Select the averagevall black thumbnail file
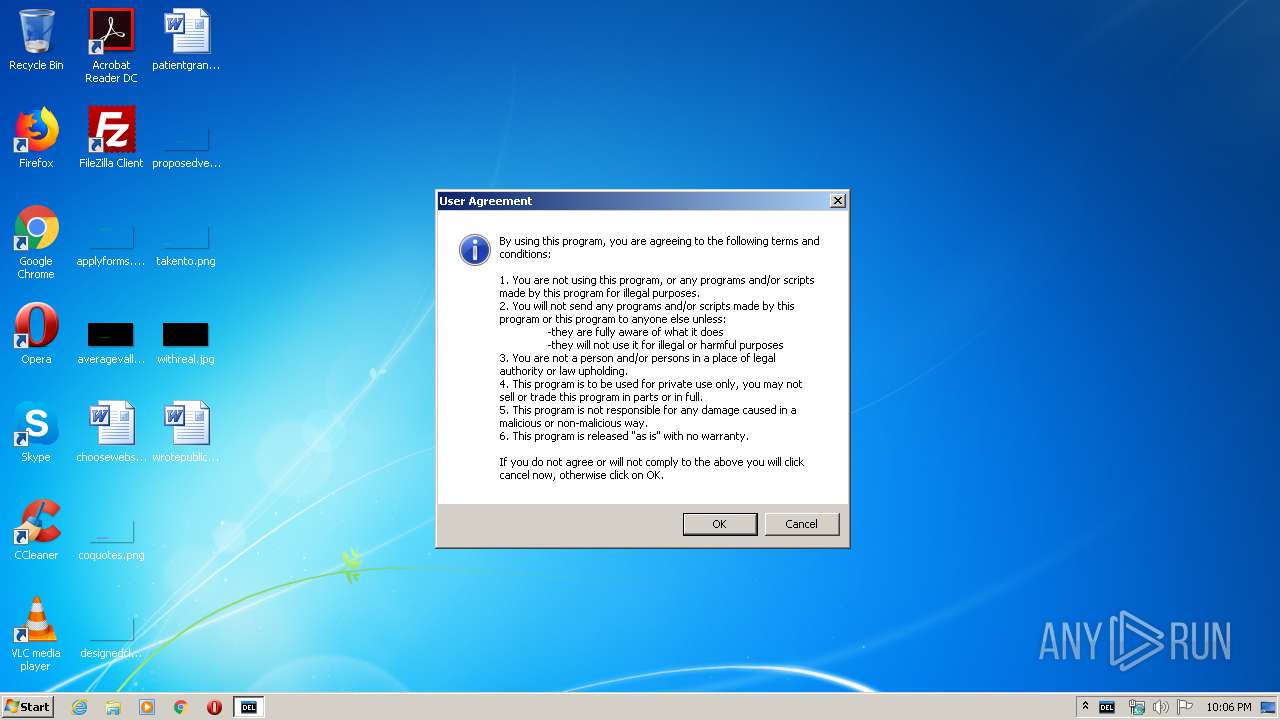Image resolution: width=1280 pixels, height=720 pixels. click(x=111, y=342)
